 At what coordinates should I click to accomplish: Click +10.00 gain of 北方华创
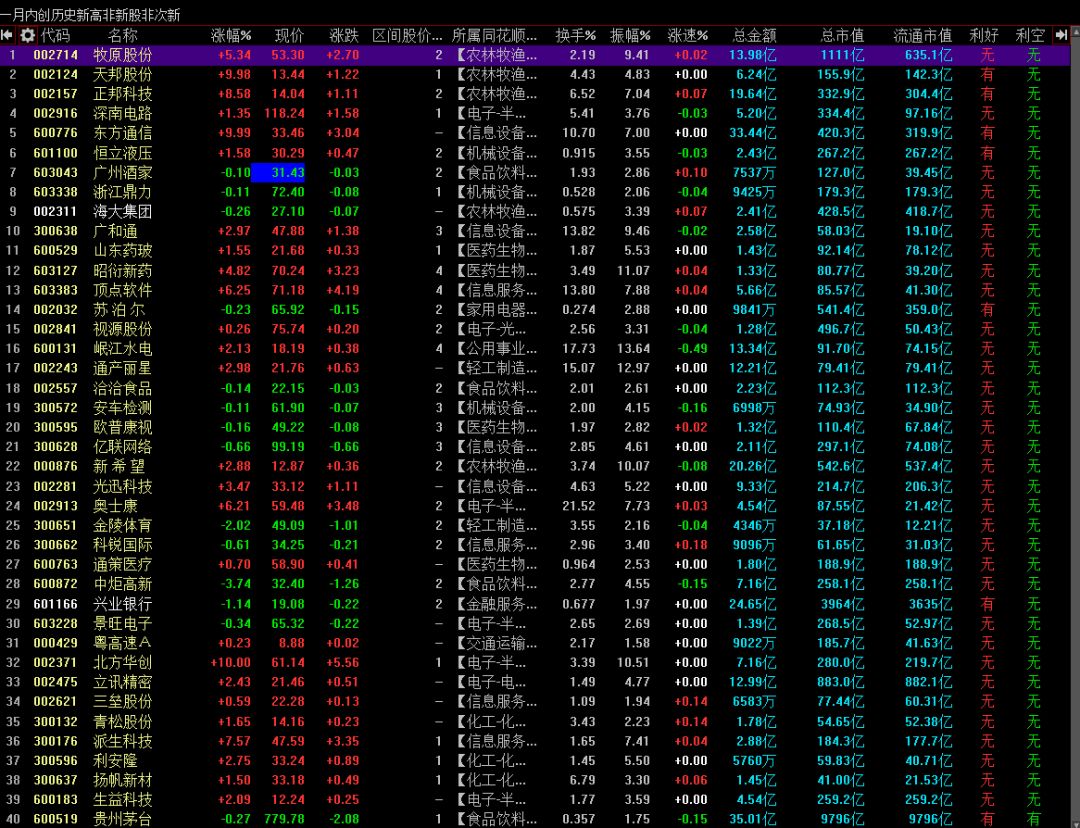231,663
